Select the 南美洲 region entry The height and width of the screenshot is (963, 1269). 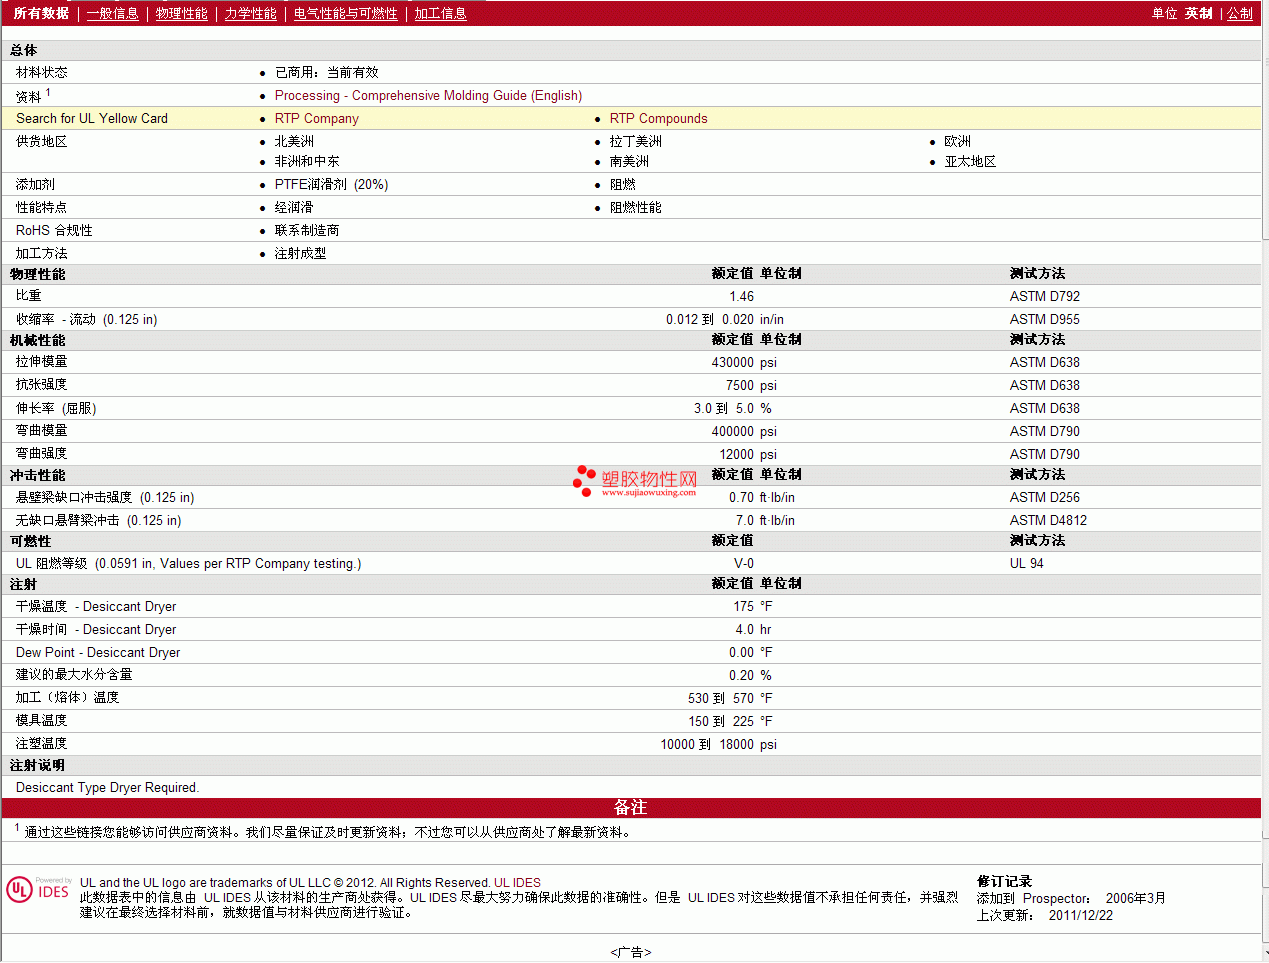(x=629, y=161)
